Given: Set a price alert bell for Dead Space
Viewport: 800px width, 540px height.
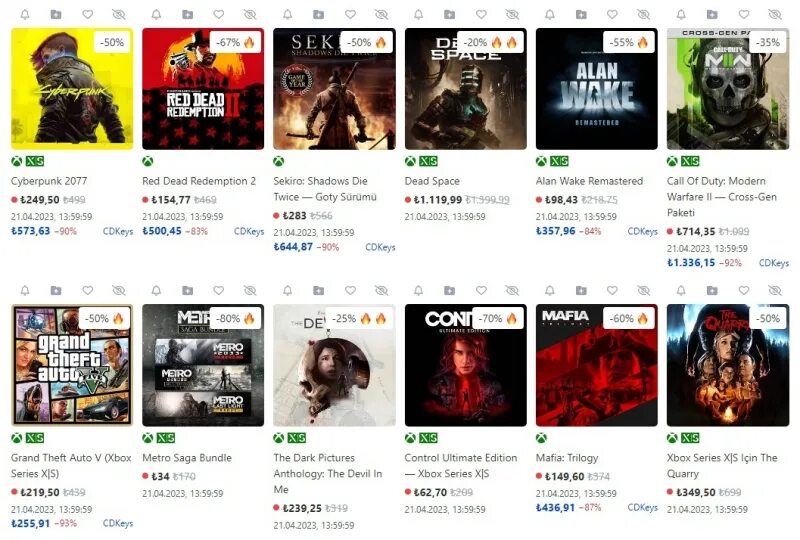Looking at the screenshot, I should (x=418, y=14).
